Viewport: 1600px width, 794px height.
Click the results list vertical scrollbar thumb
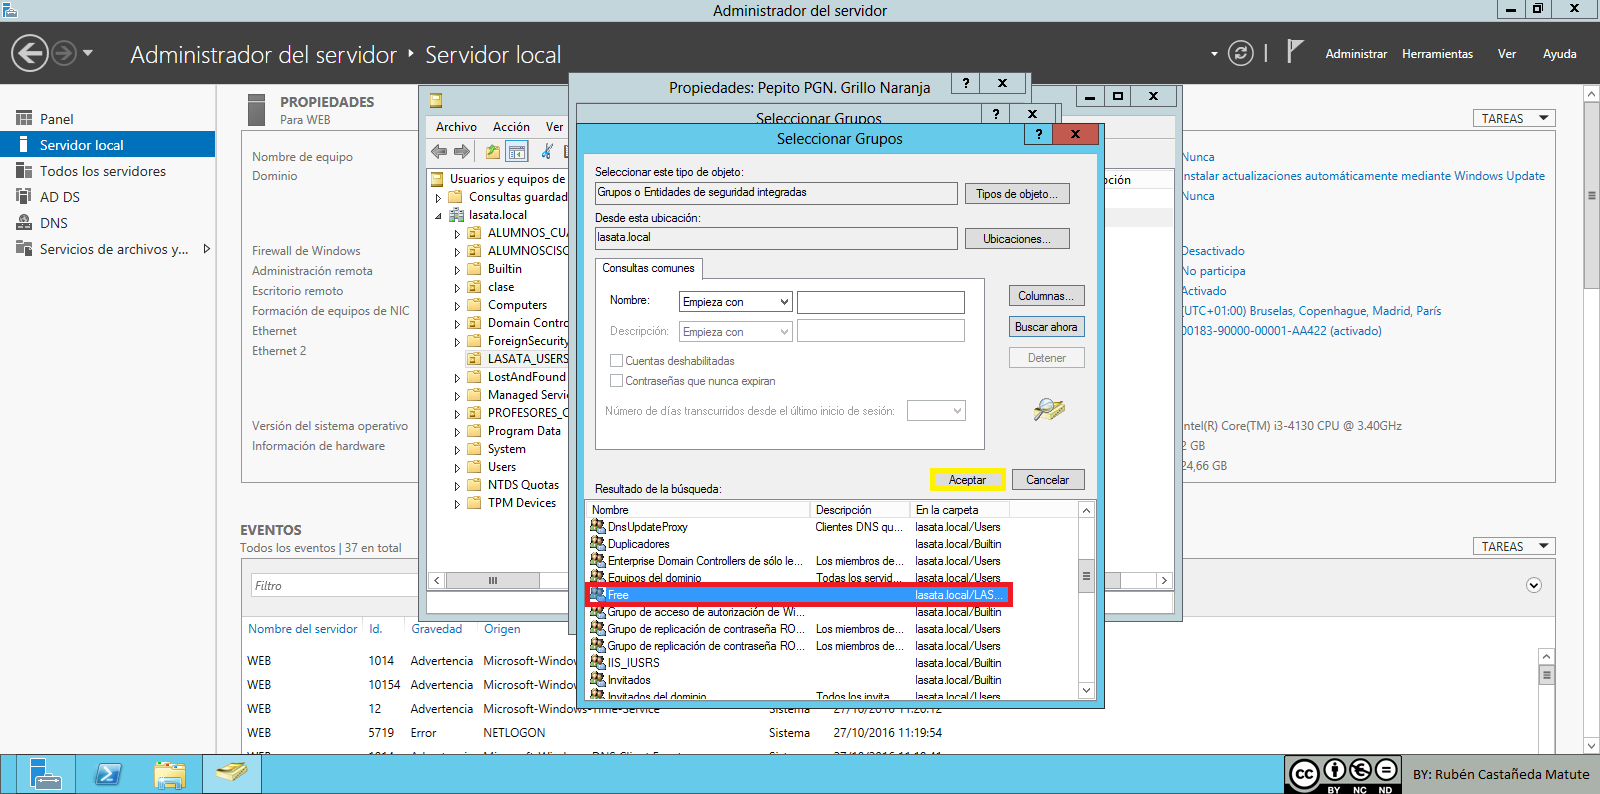tap(1086, 576)
